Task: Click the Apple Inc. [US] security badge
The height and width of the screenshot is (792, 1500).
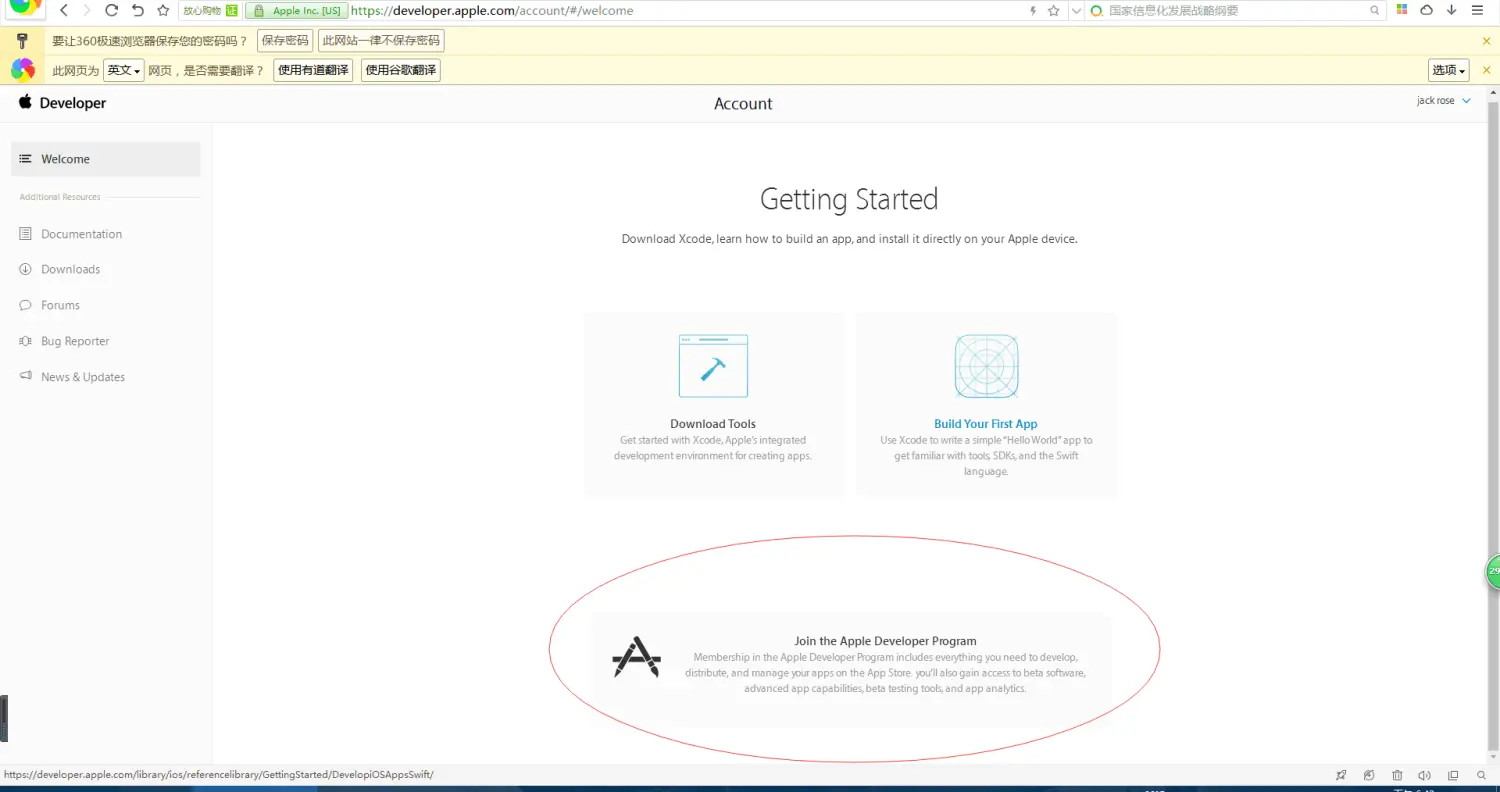Action: [x=297, y=11]
